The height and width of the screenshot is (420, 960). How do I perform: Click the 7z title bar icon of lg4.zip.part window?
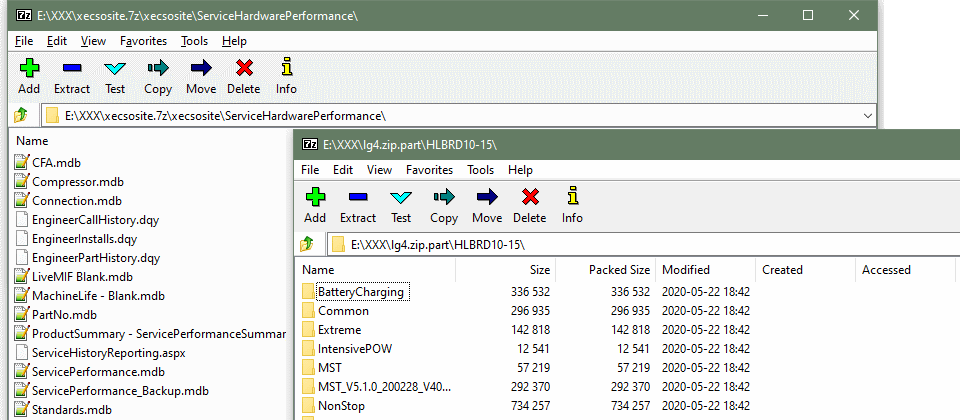point(310,144)
